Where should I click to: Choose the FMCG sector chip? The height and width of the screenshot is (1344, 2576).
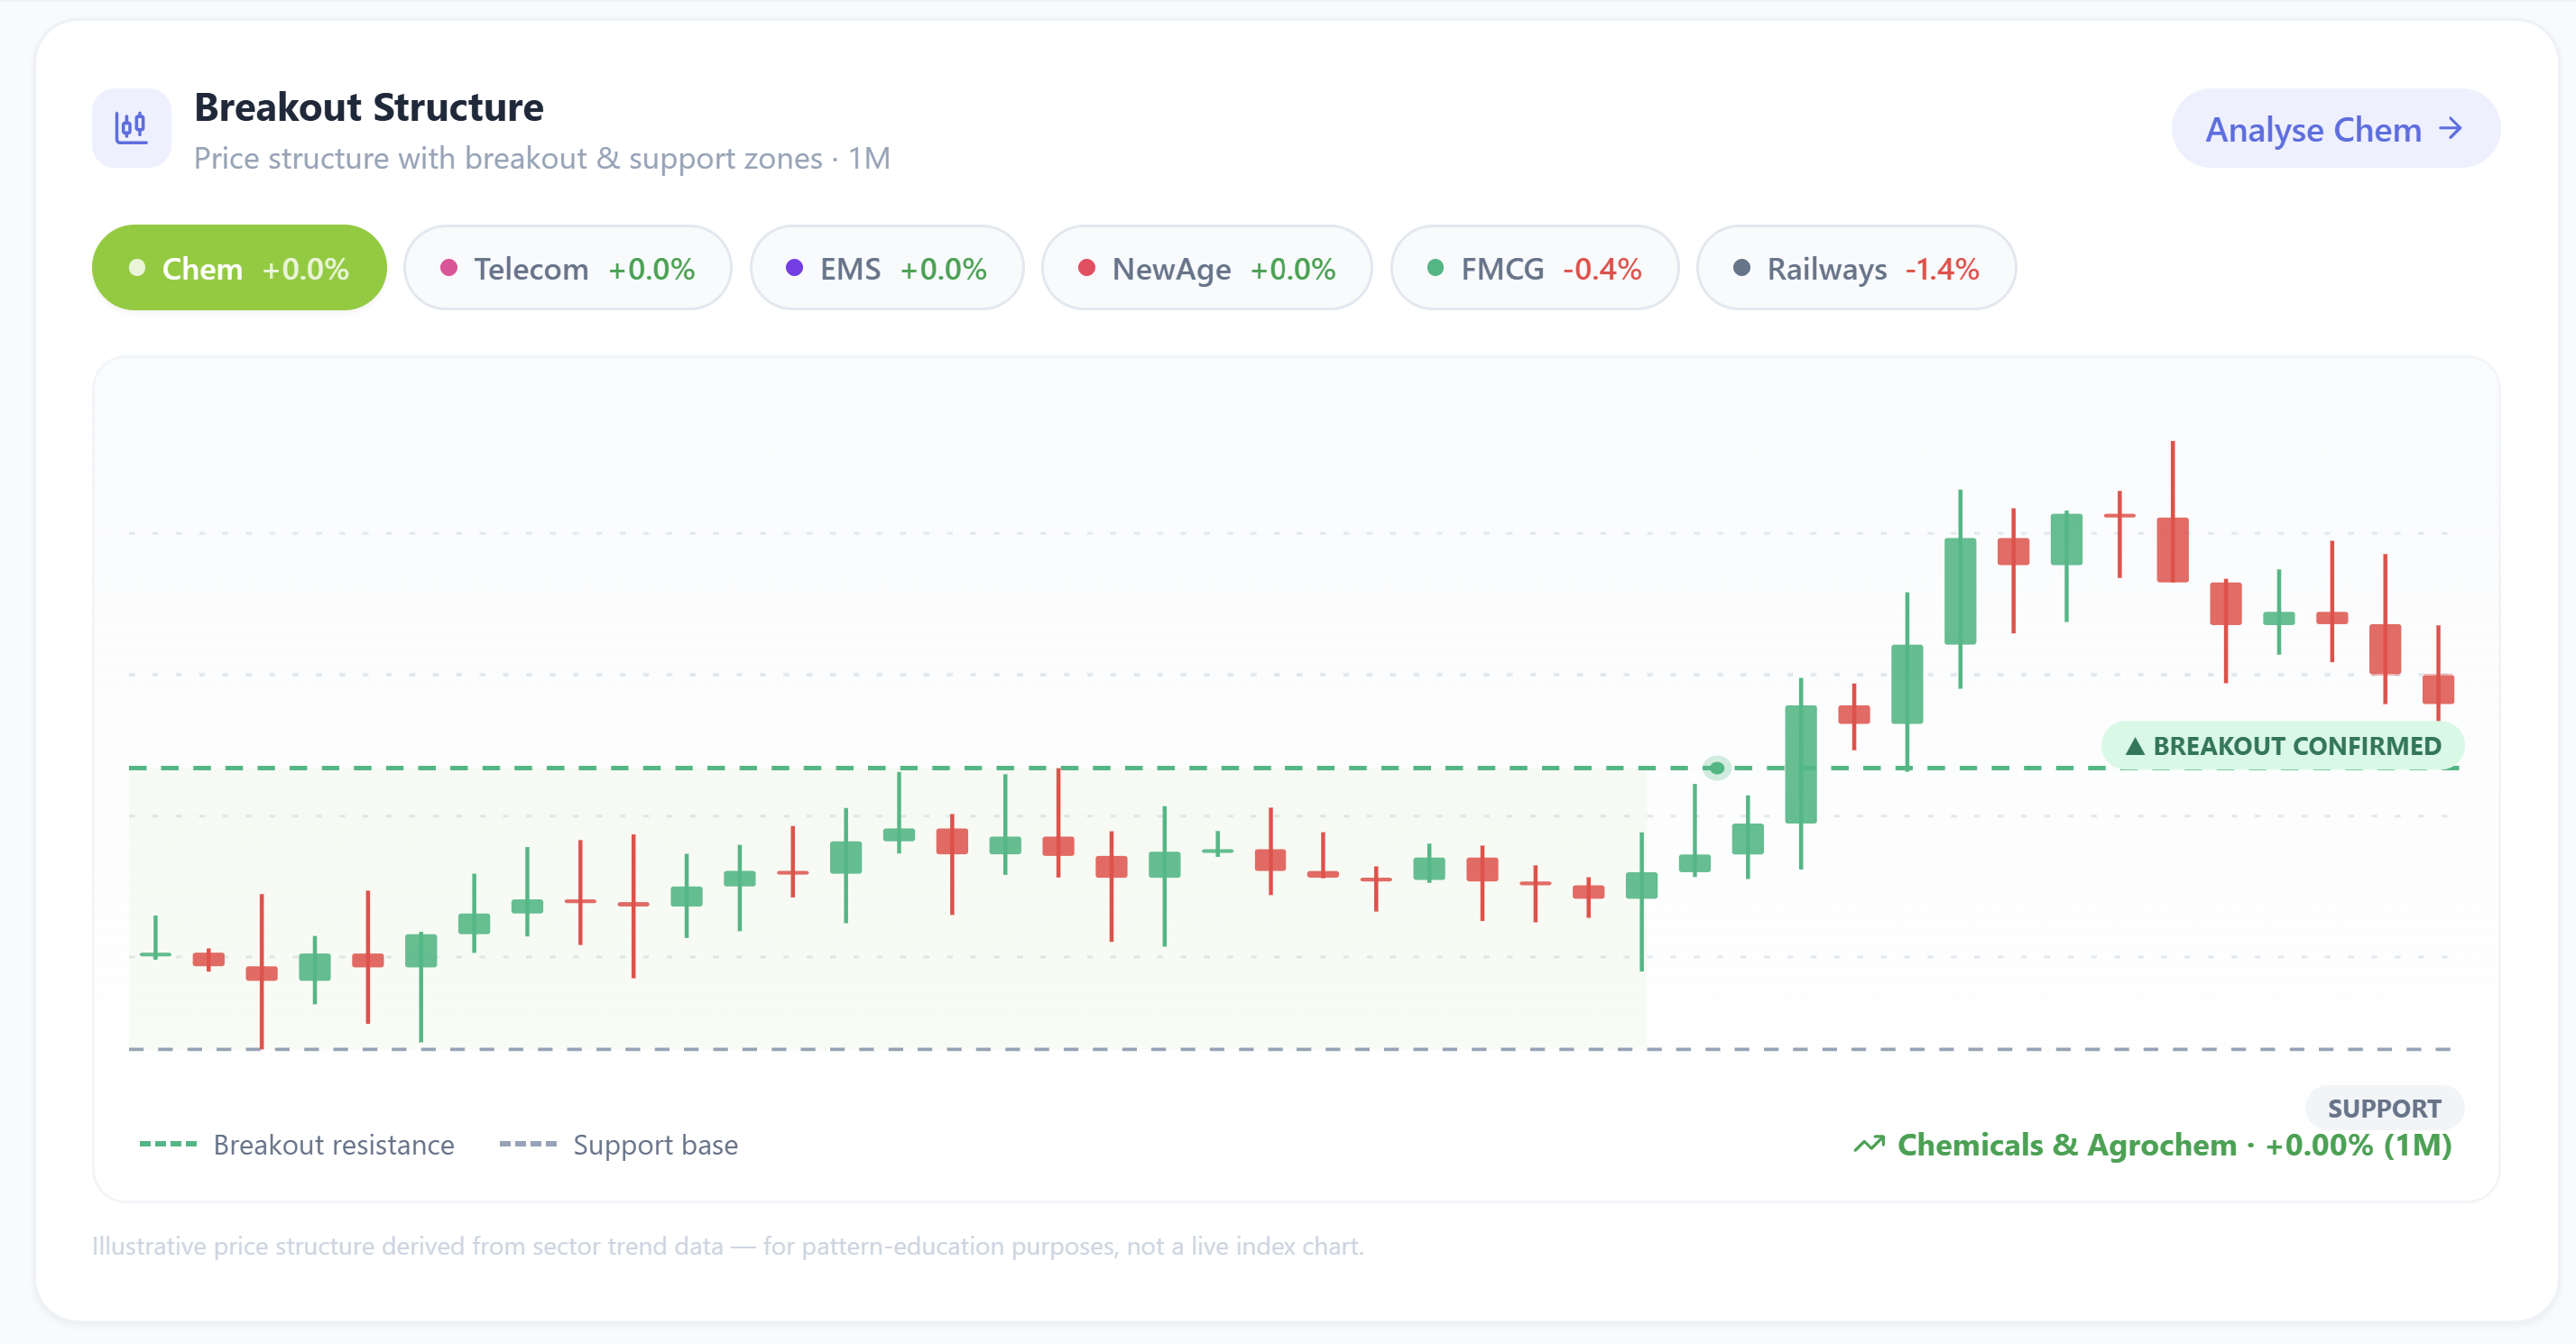tap(1535, 268)
